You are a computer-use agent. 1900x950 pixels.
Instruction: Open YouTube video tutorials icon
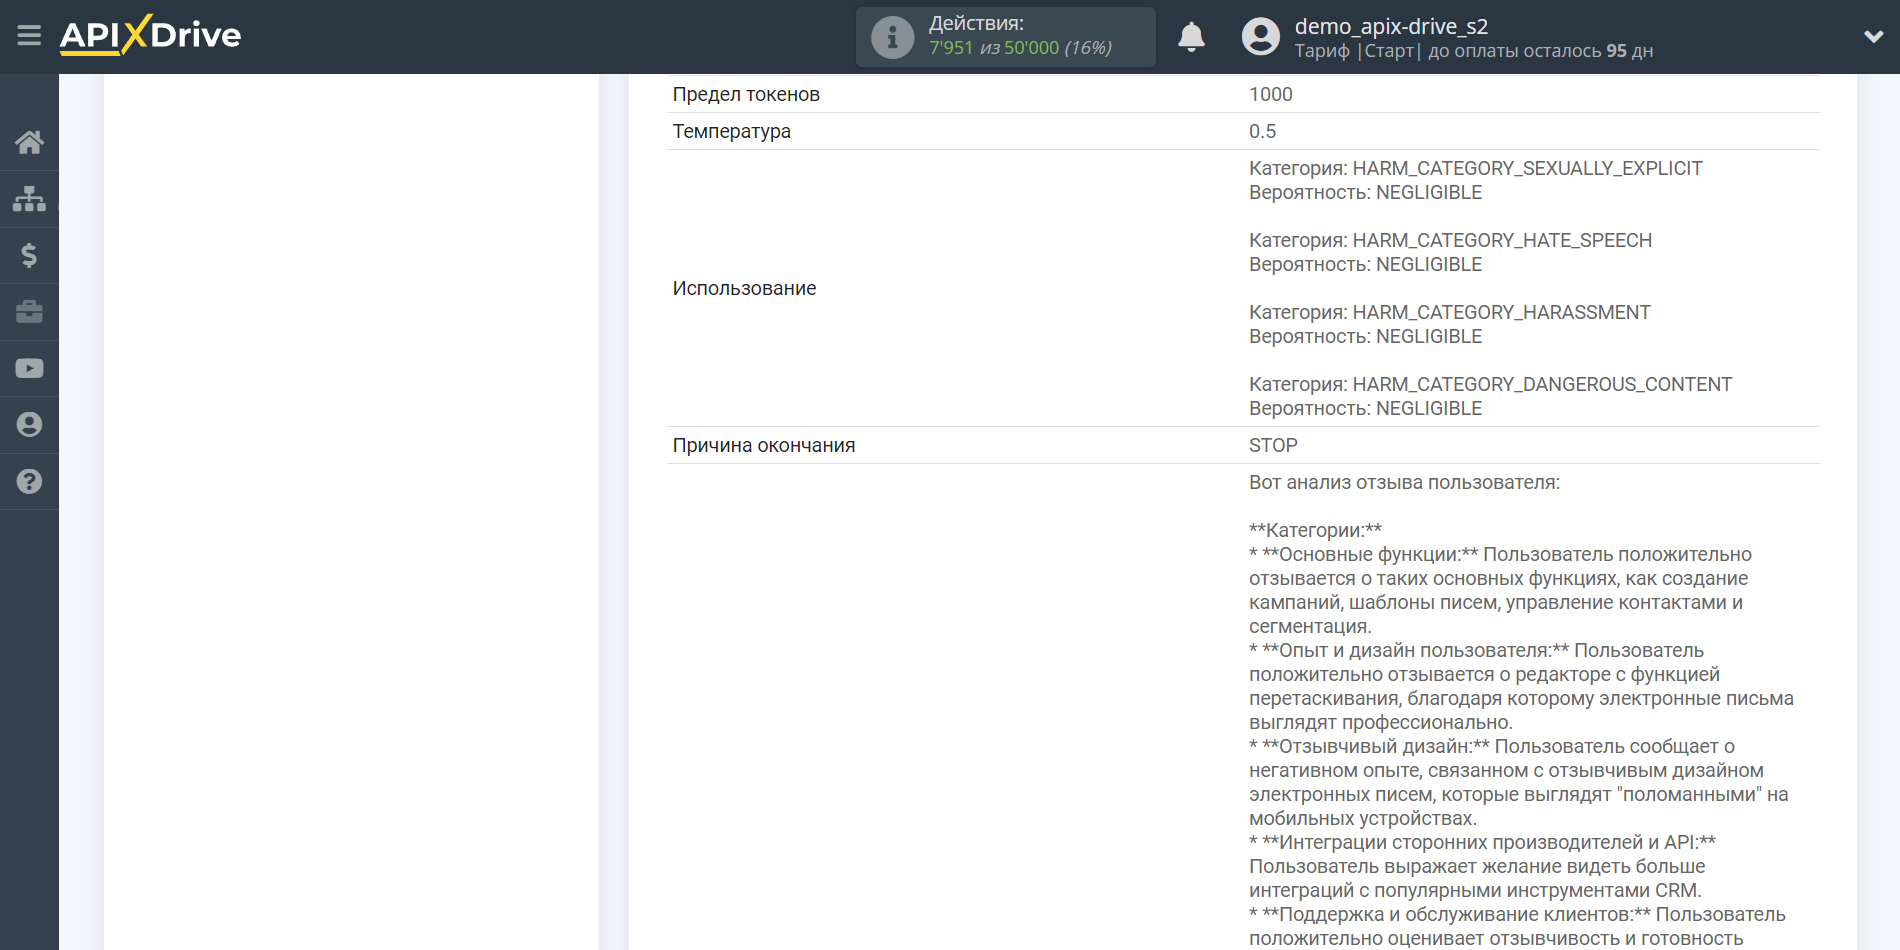pos(29,368)
